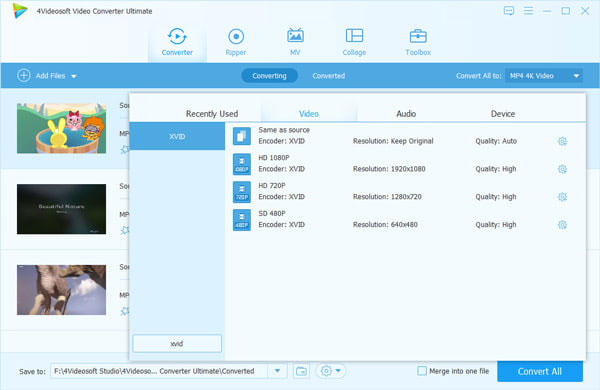
Task: Select the cartoon bunnies video thumbnail
Action: [62, 129]
